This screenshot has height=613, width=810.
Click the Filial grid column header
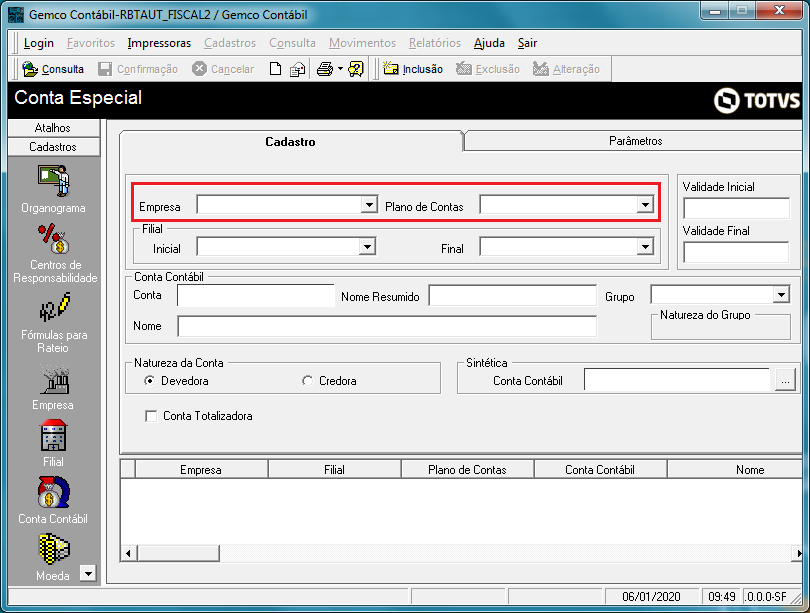tap(334, 469)
